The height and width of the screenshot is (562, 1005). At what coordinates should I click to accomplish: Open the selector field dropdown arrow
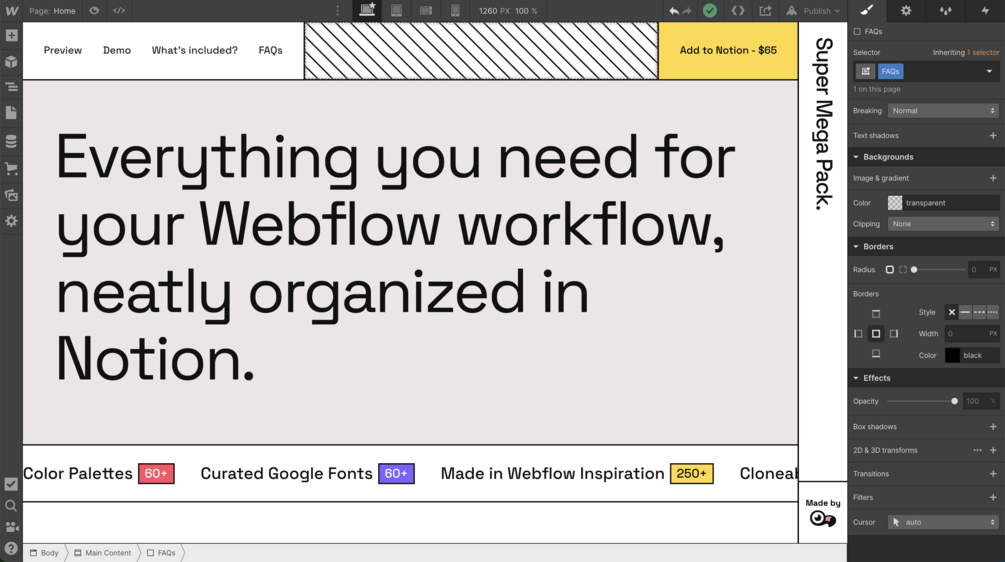tap(989, 71)
